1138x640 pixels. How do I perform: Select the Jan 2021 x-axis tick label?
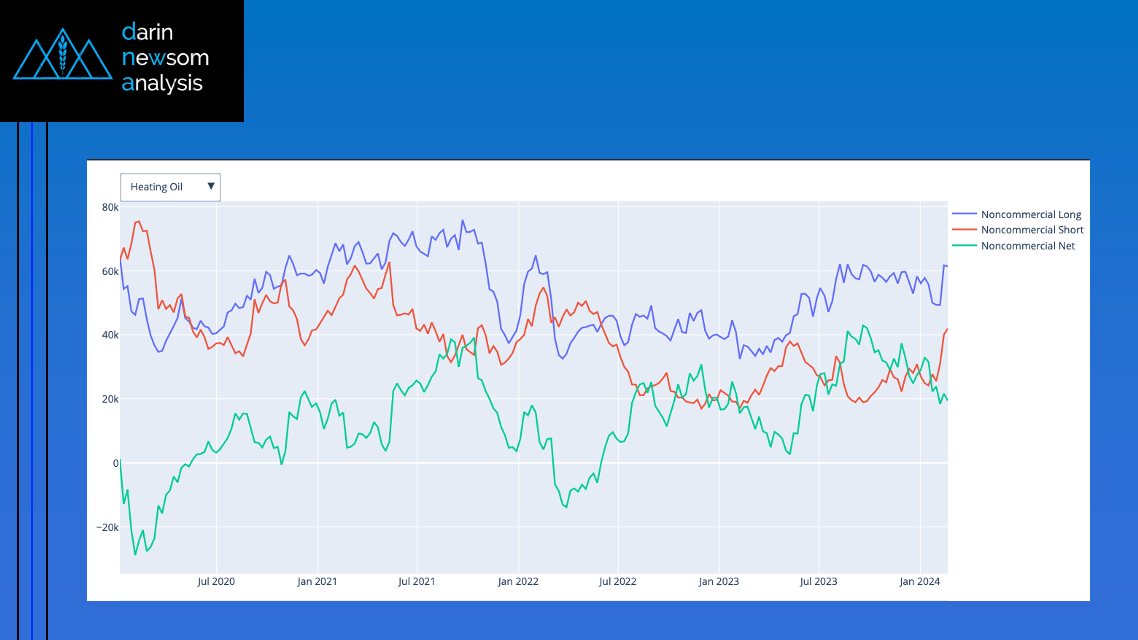317,581
